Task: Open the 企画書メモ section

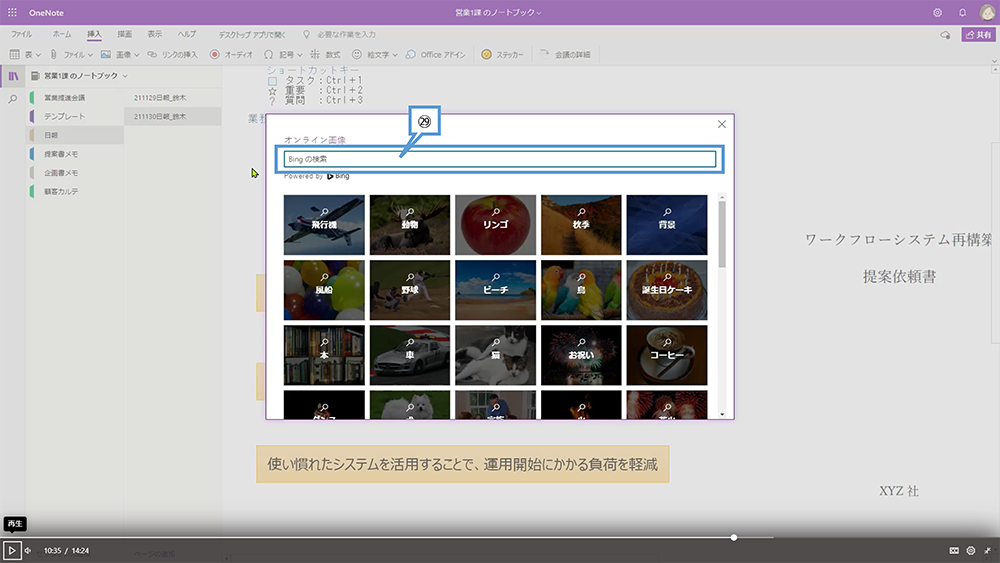Action: tap(75, 173)
